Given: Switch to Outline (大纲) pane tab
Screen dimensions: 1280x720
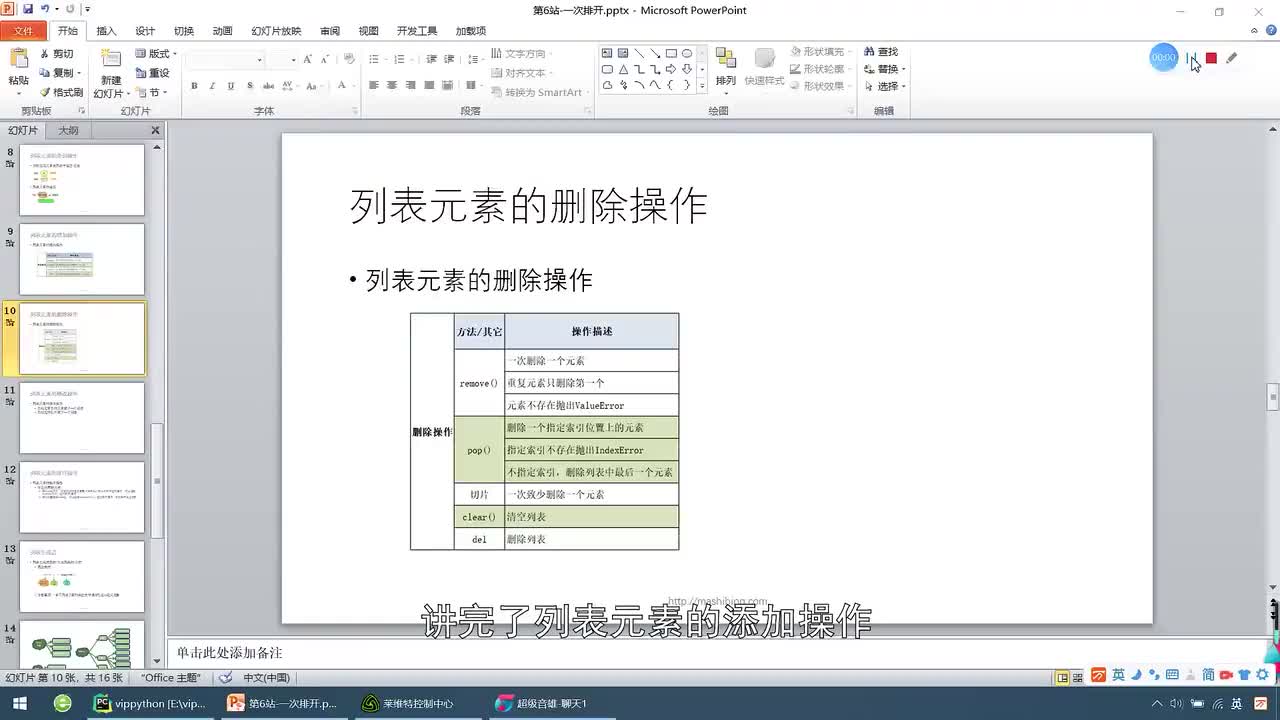Looking at the screenshot, I should coord(68,131).
